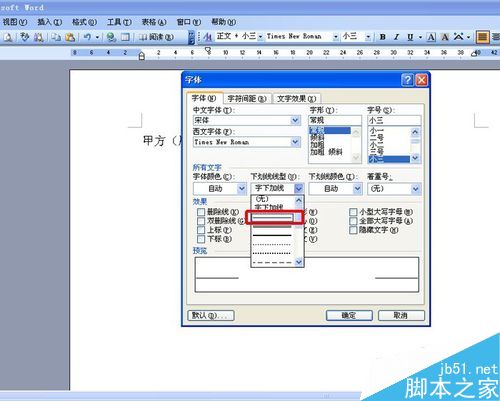500x401 pixels.
Task: Select 倾斜 in the 字形 list
Action: 317,137
